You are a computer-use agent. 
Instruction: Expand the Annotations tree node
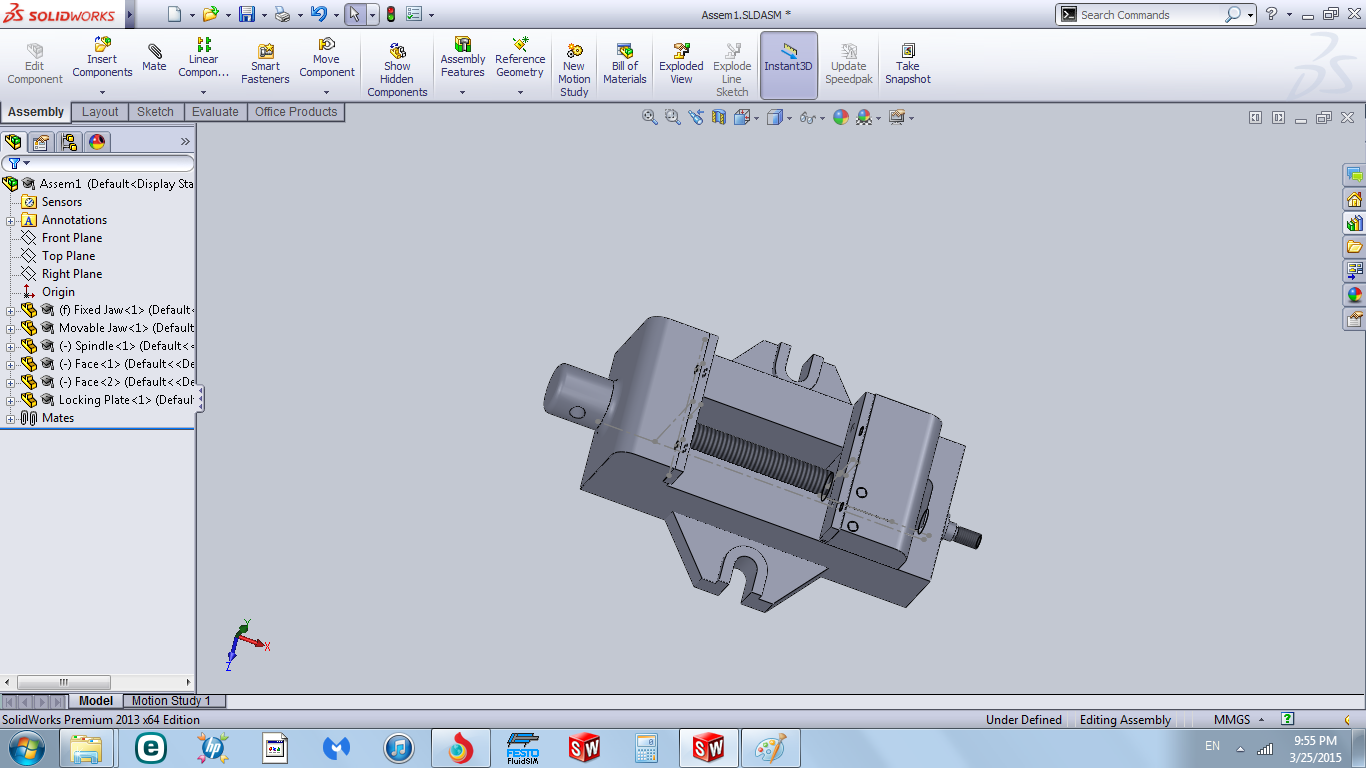click(x=10, y=220)
